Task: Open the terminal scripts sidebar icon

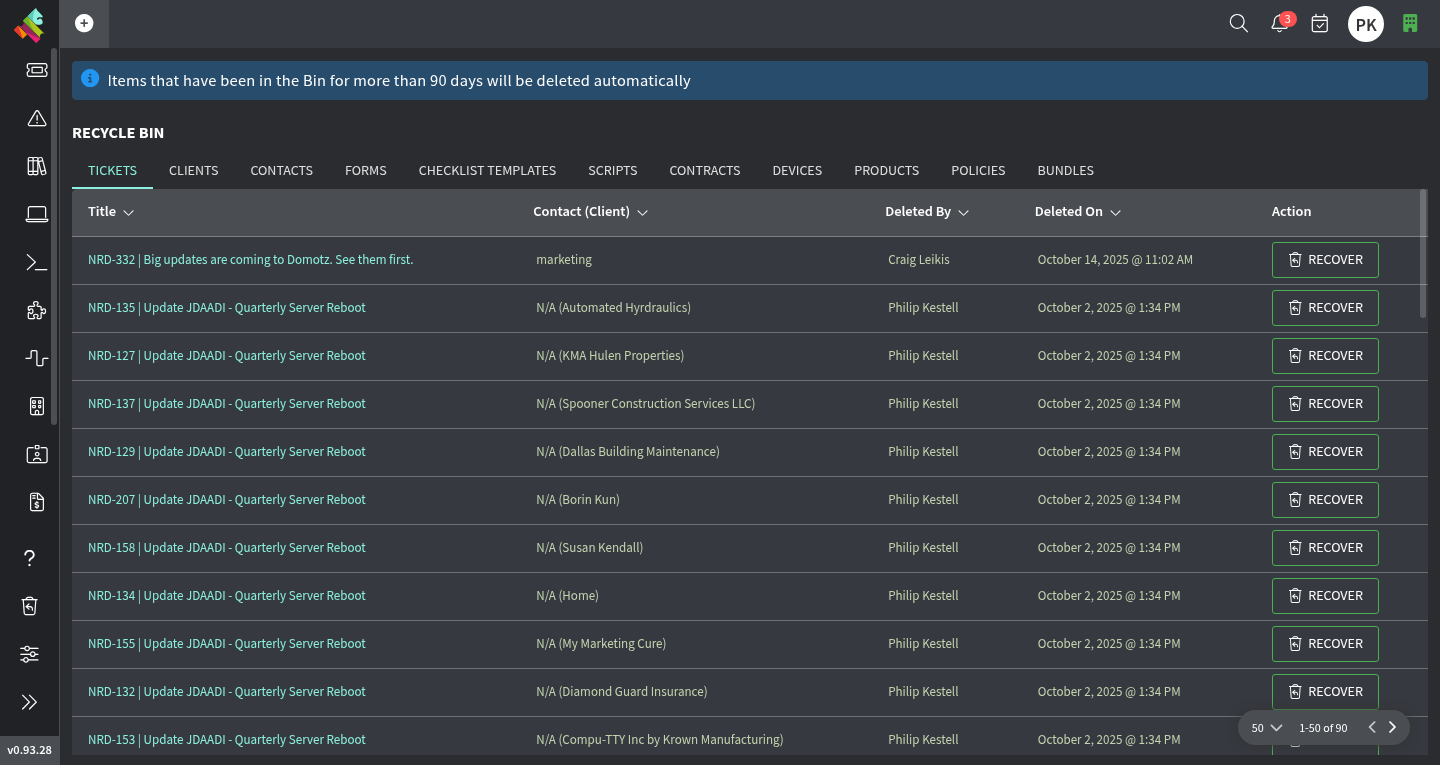Action: click(37, 262)
